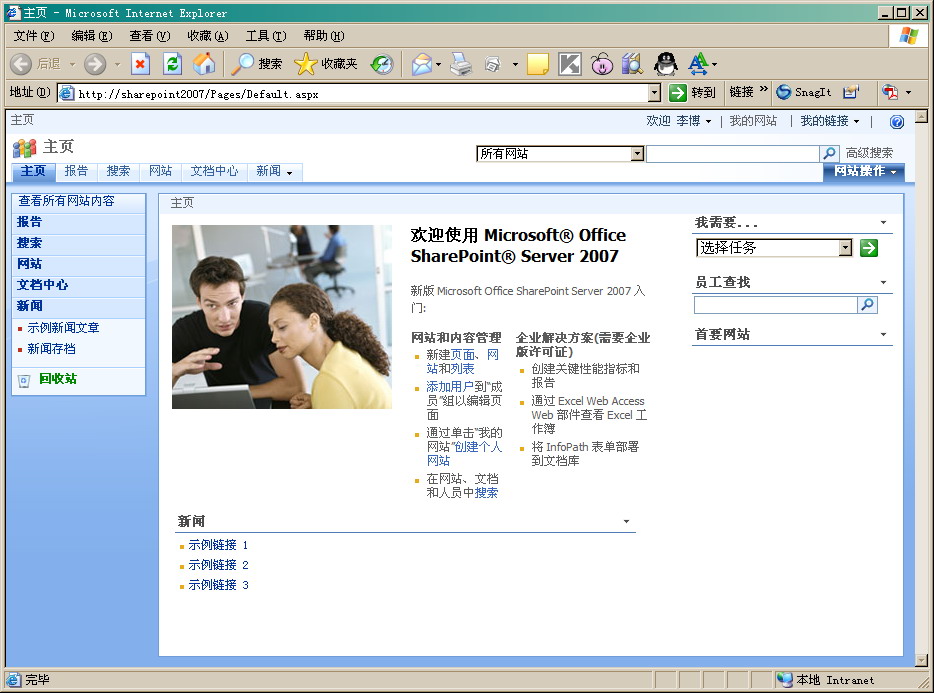The image size is (934, 693).
Task: Open the 收藏夹 star favorites button
Action: tap(326, 64)
